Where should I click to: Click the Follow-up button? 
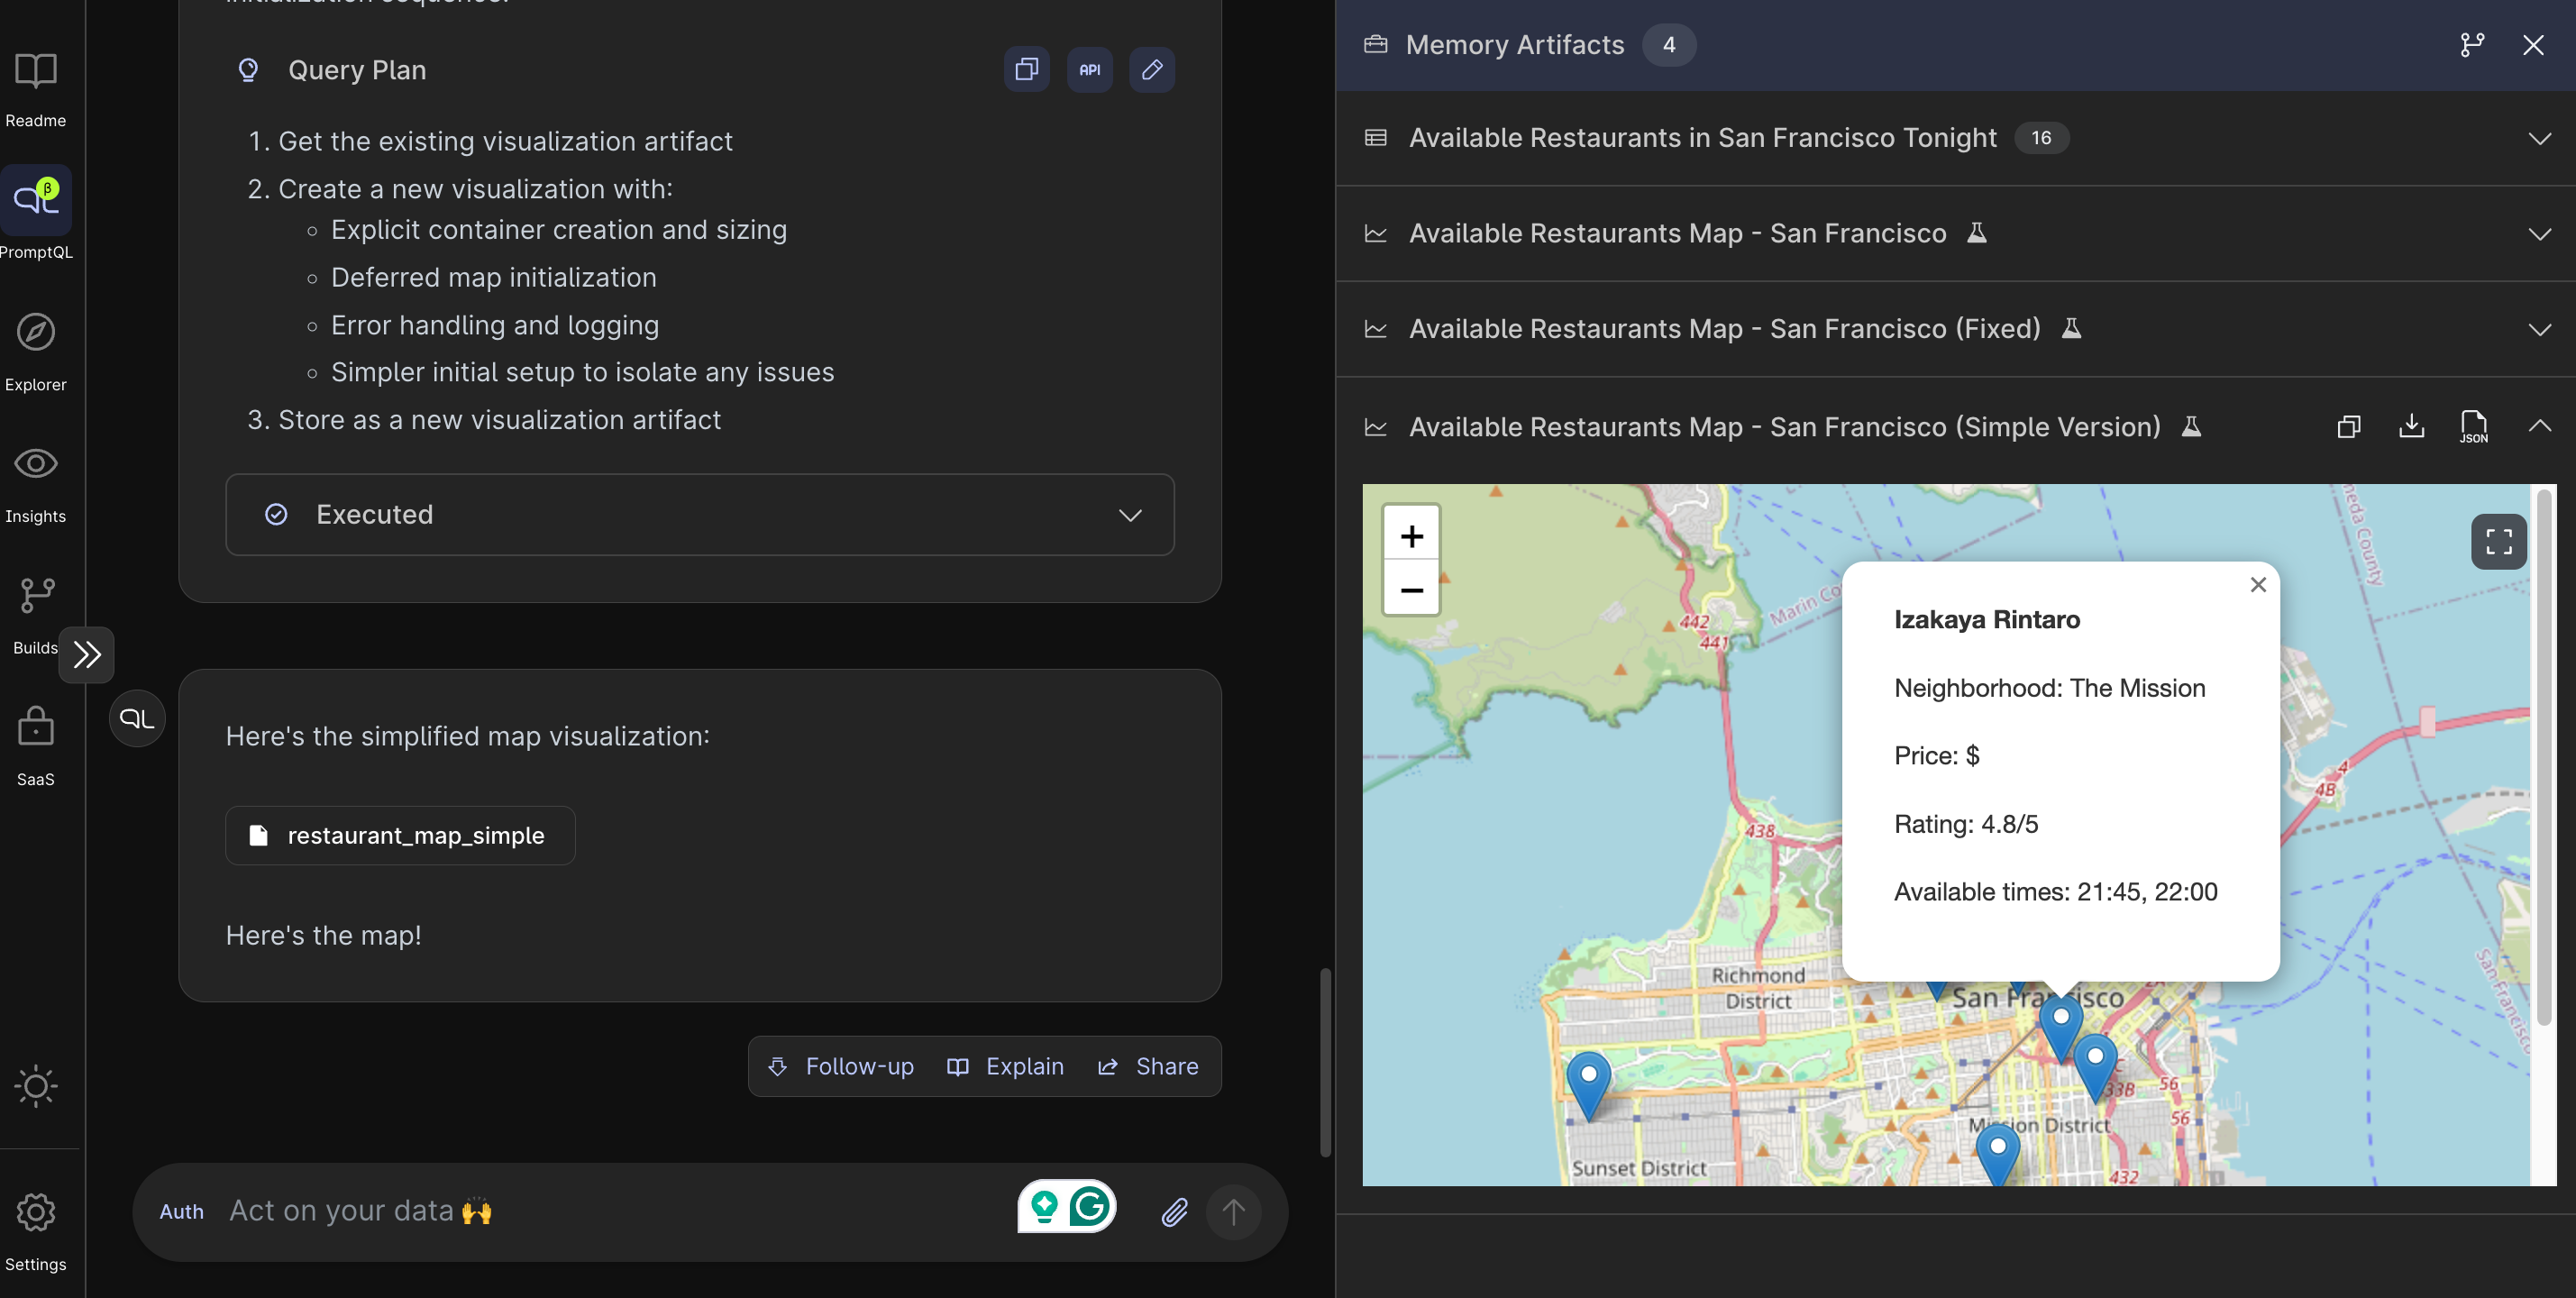[841, 1067]
